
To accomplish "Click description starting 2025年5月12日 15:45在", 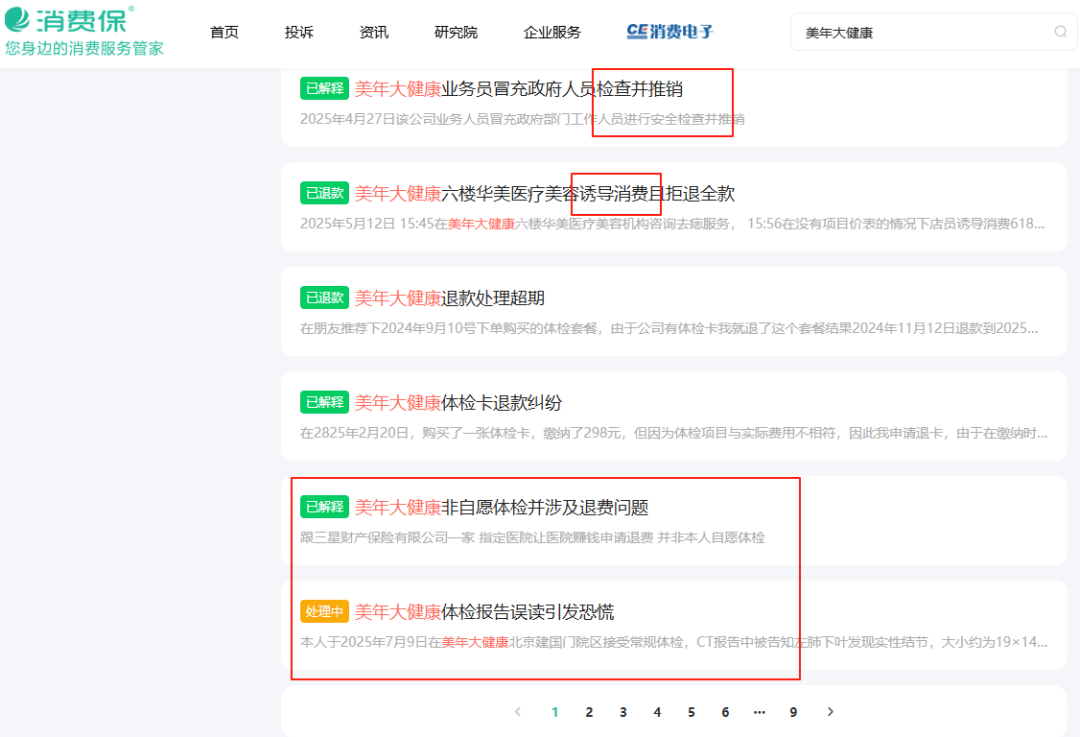I will [x=672, y=224].
